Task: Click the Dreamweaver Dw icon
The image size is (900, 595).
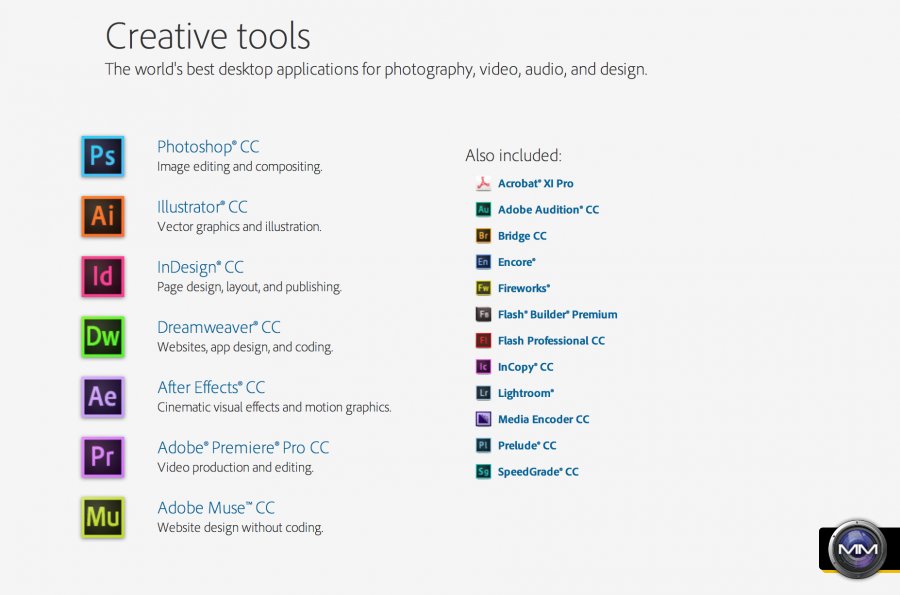Action: [102, 337]
